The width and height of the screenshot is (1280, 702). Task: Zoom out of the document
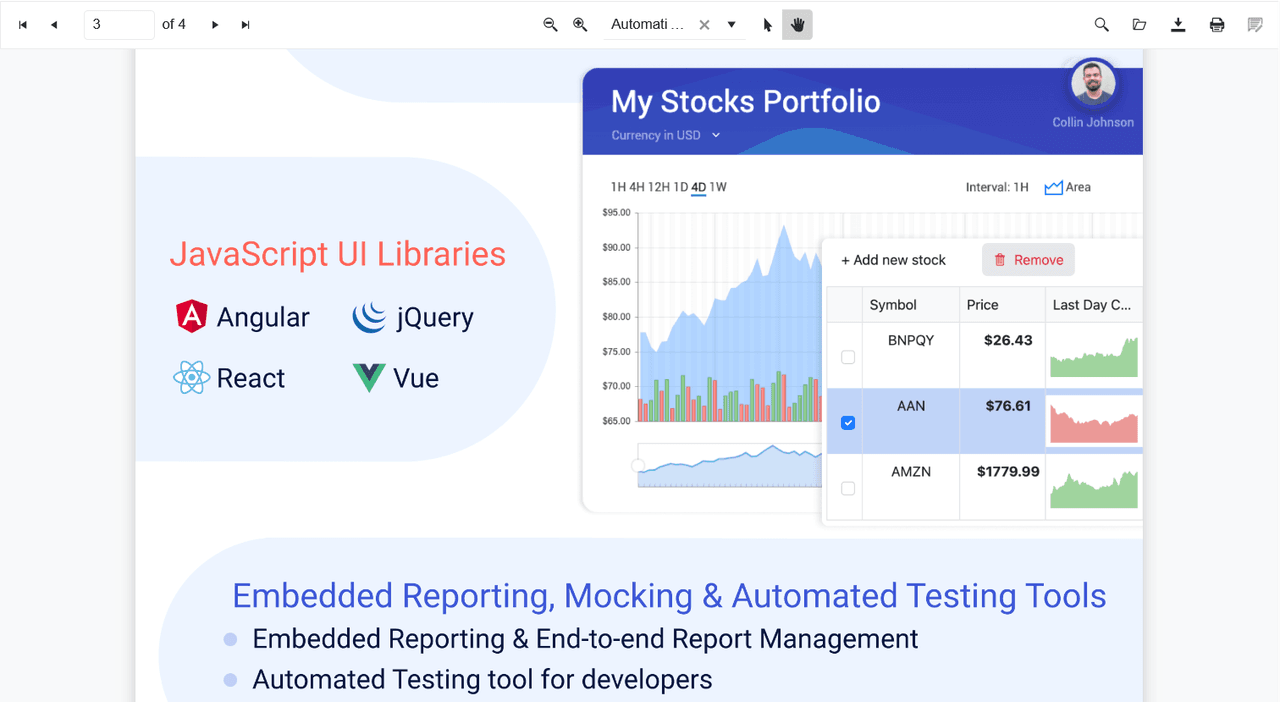coord(550,25)
